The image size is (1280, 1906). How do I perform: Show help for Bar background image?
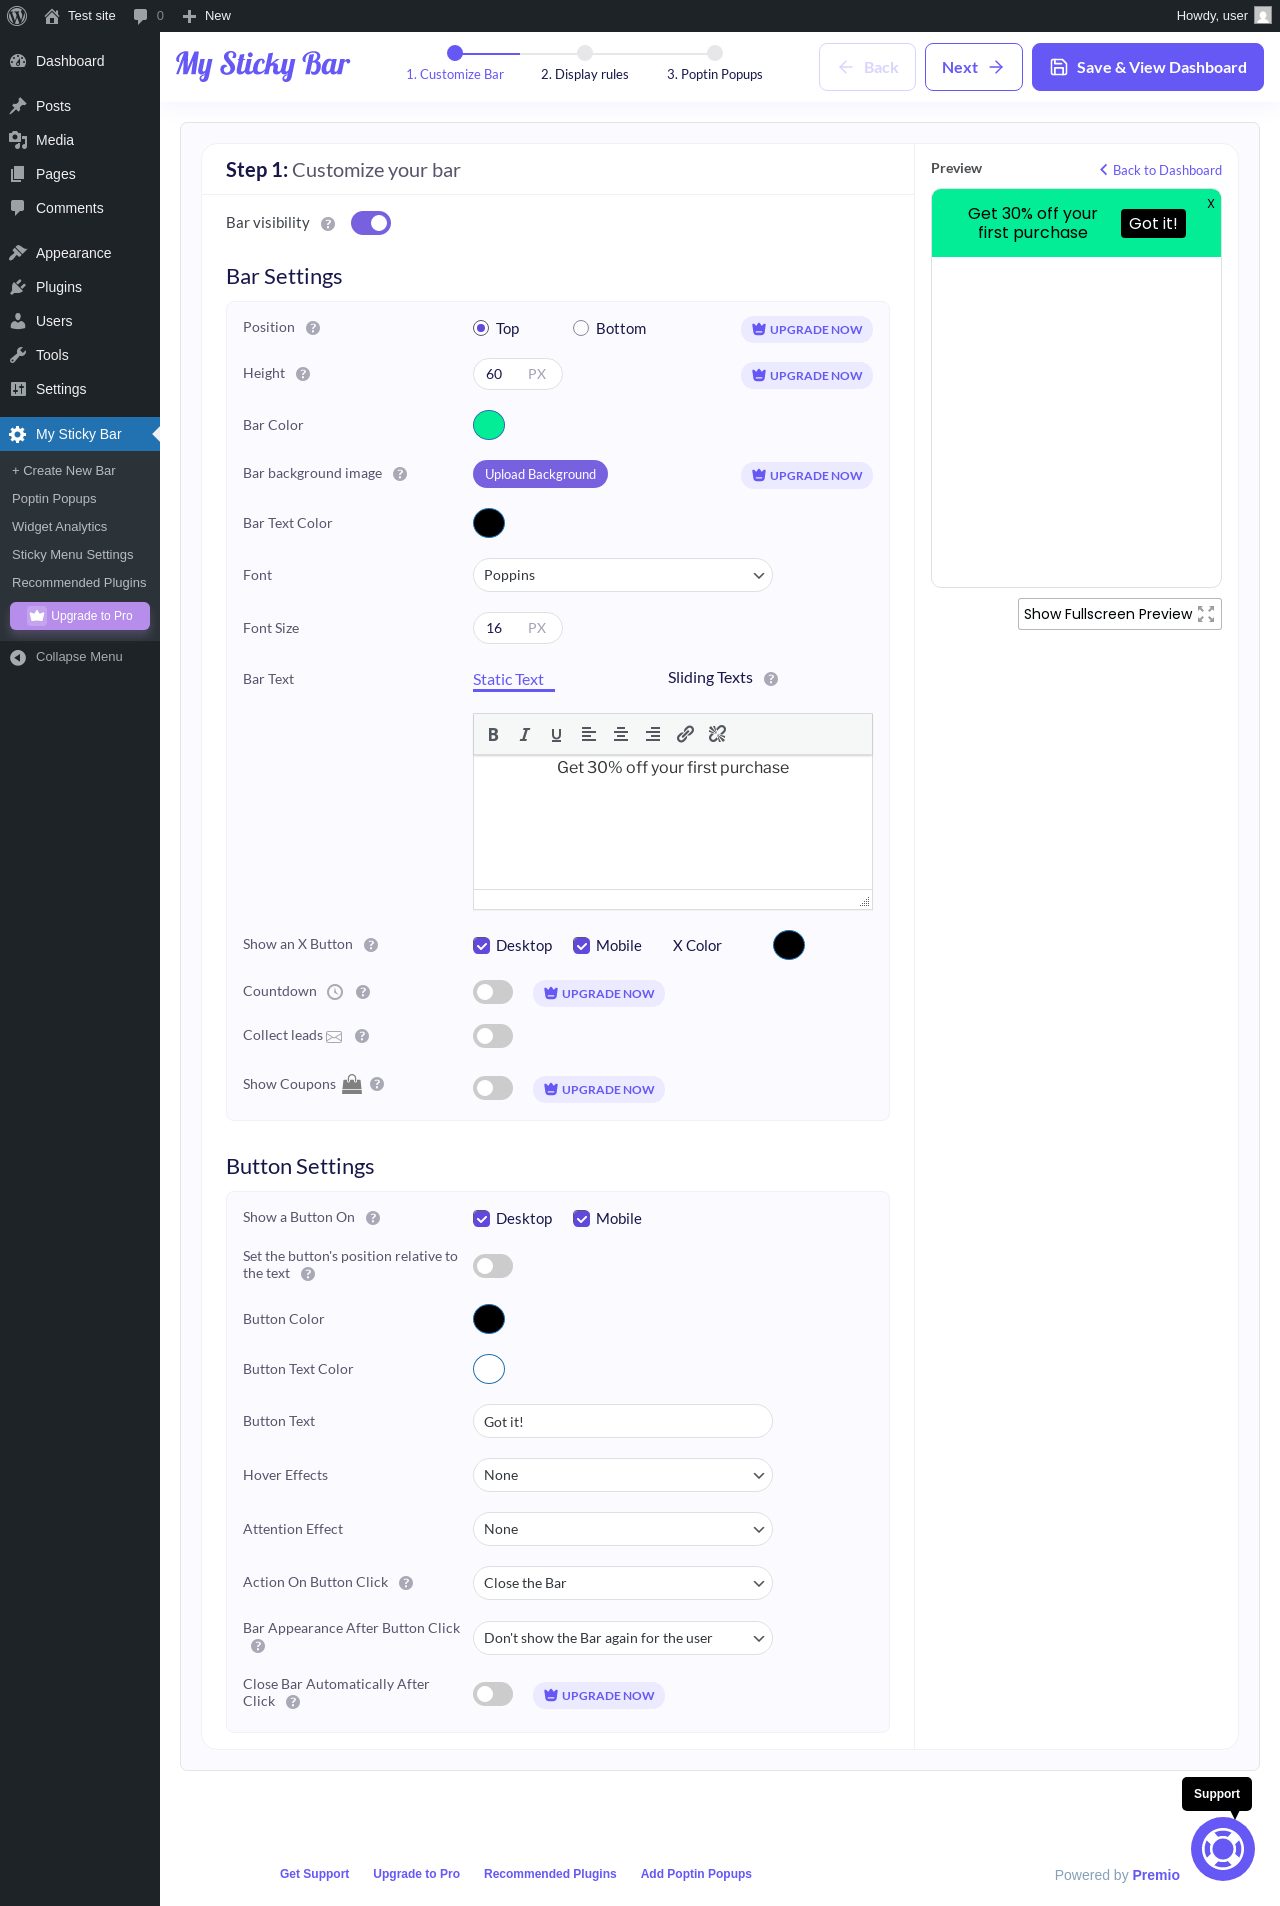tap(400, 474)
